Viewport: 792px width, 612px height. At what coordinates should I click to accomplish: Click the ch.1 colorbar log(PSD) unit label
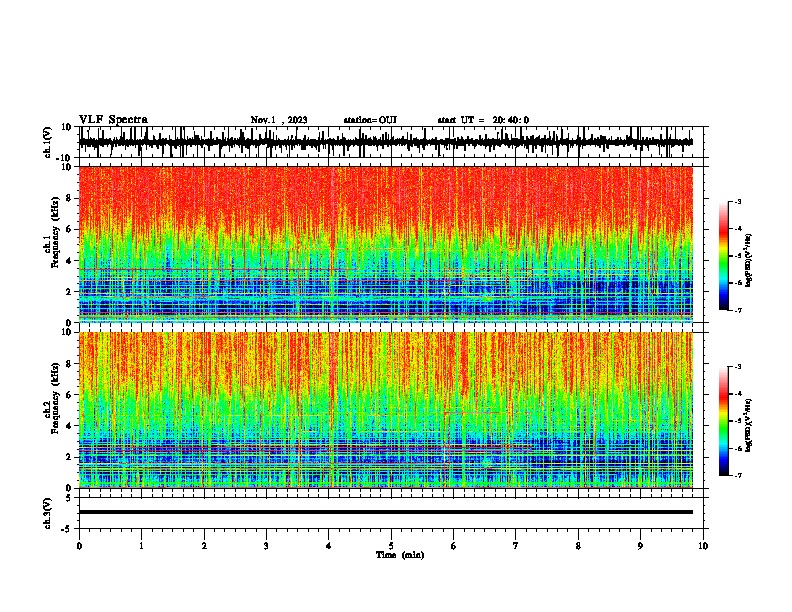tap(749, 261)
